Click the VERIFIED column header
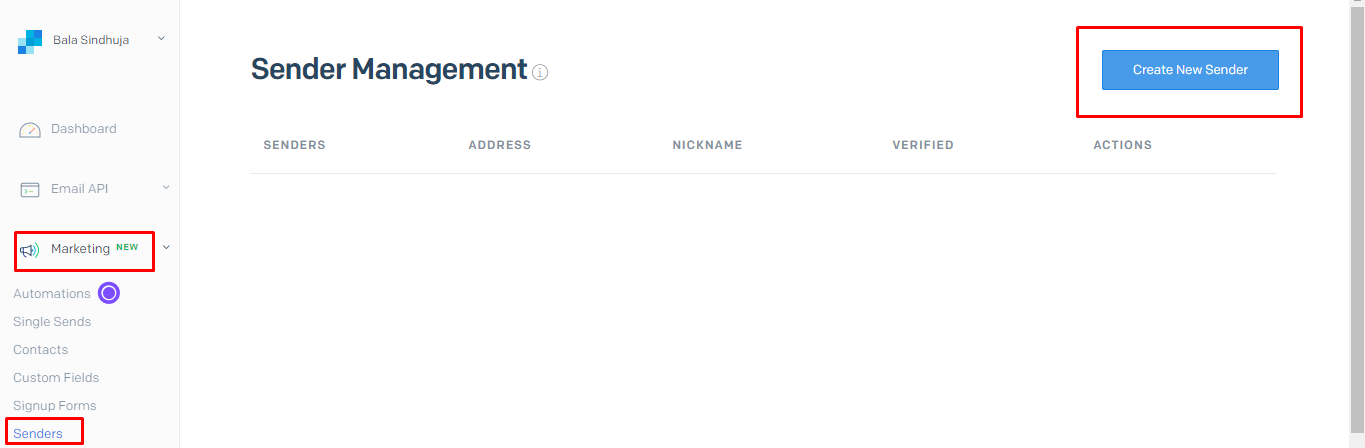The height and width of the screenshot is (448, 1365). coord(923,145)
